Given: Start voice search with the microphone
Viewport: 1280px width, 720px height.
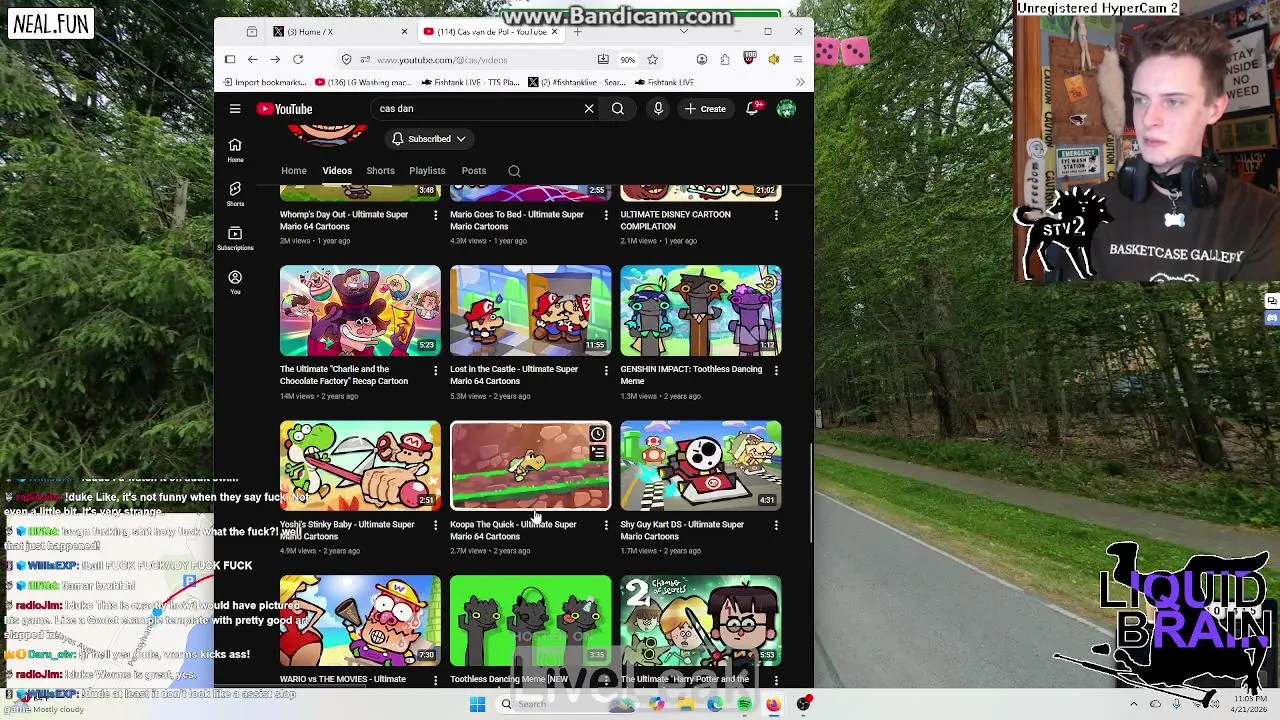Looking at the screenshot, I should click(658, 109).
